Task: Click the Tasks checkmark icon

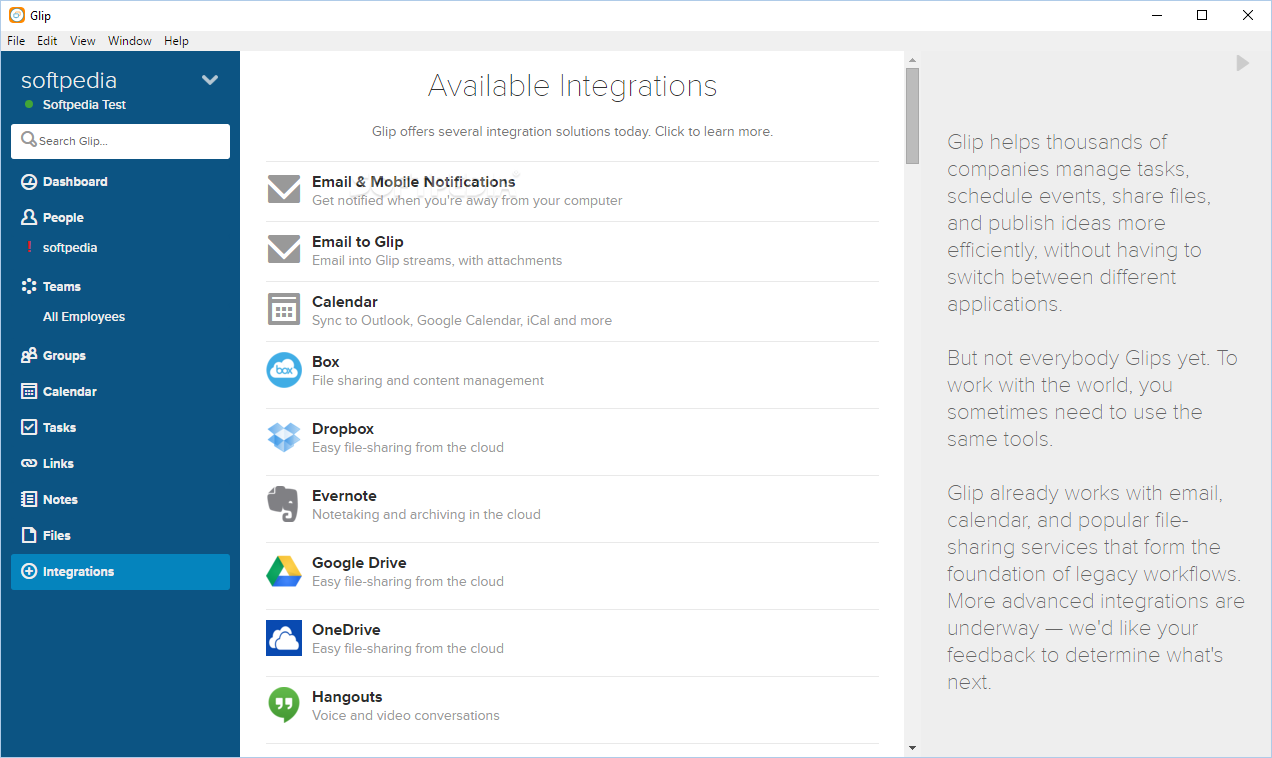Action: (29, 427)
